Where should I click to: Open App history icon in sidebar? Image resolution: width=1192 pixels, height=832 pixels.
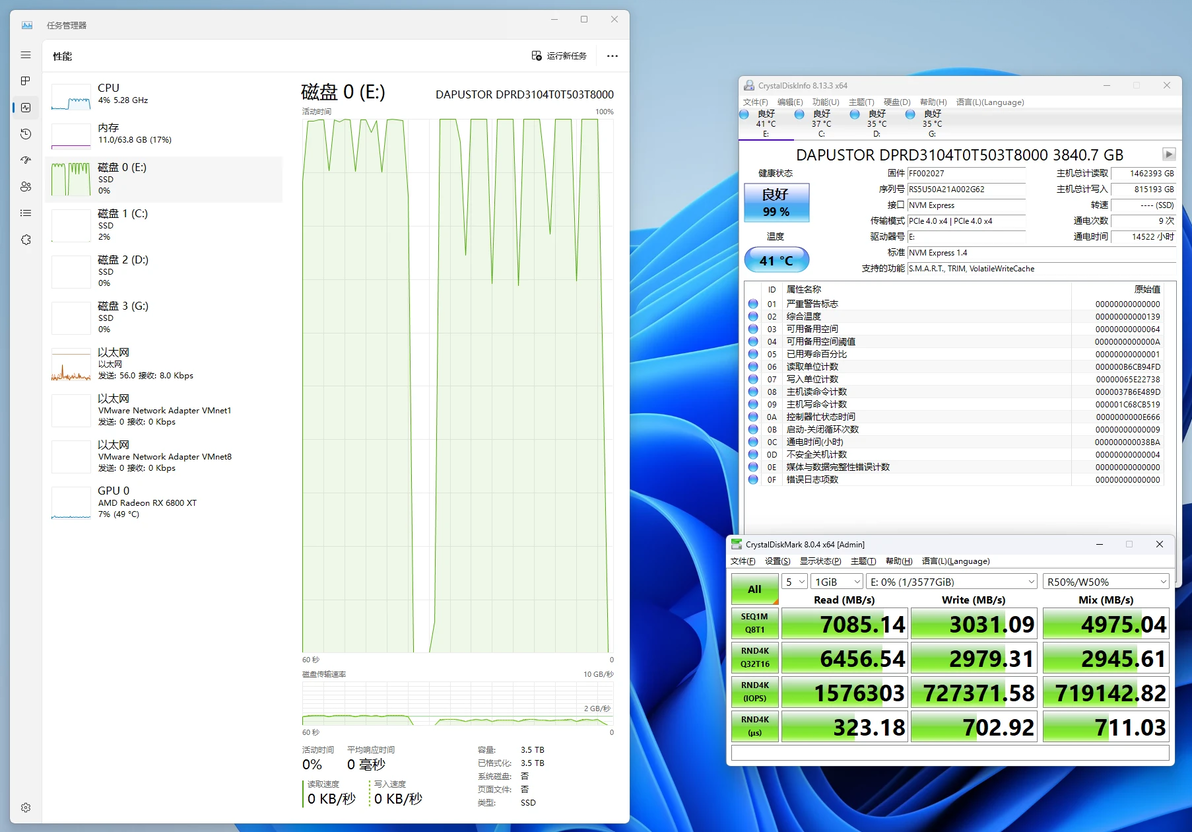[26, 134]
